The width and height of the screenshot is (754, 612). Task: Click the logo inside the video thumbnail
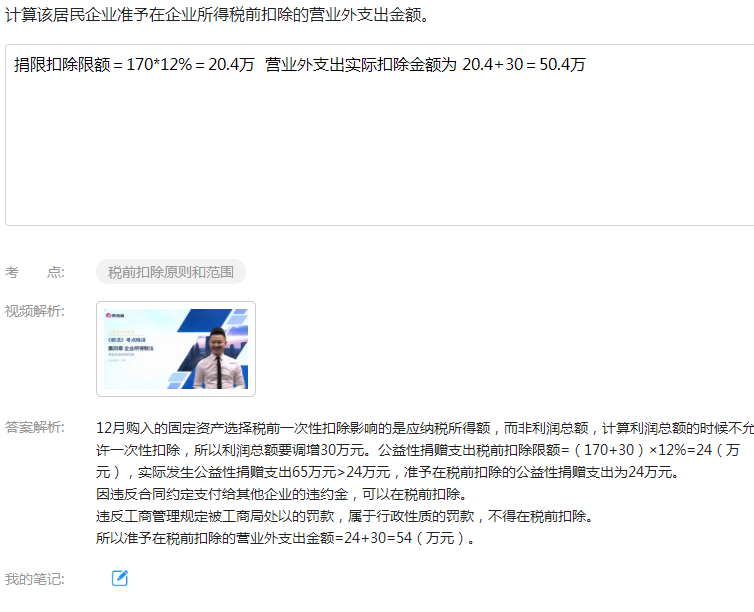[x=115, y=315]
